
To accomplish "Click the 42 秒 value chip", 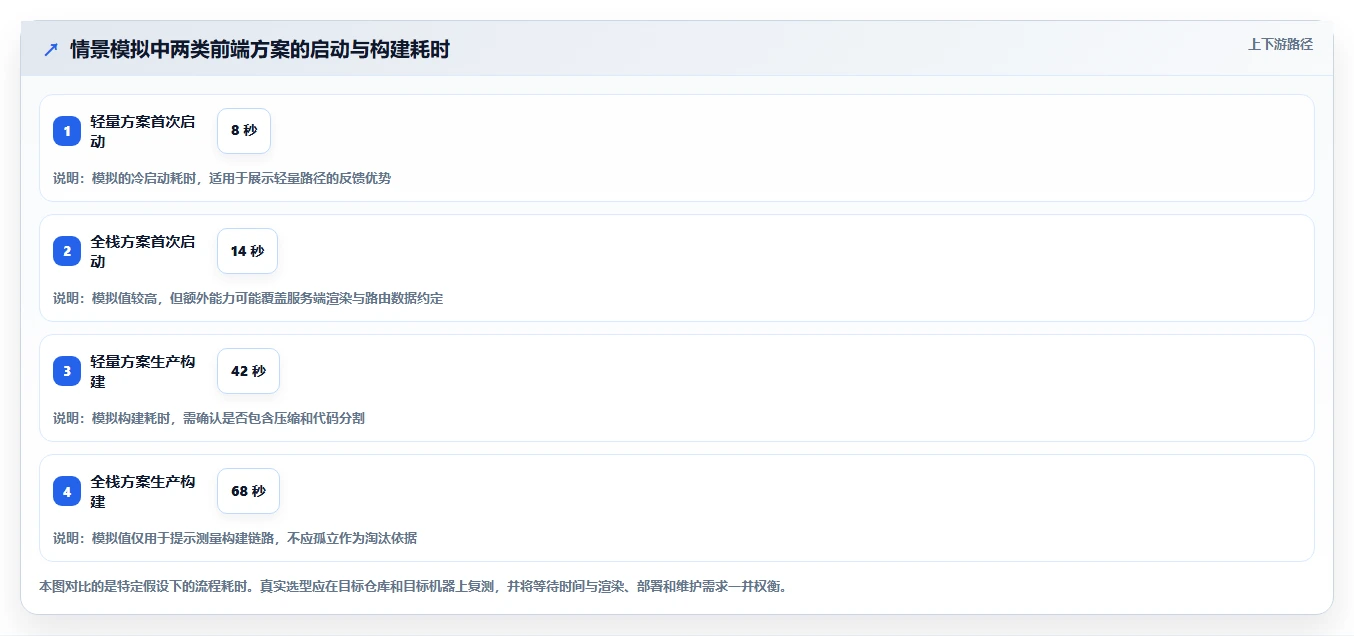I will click(x=248, y=371).
